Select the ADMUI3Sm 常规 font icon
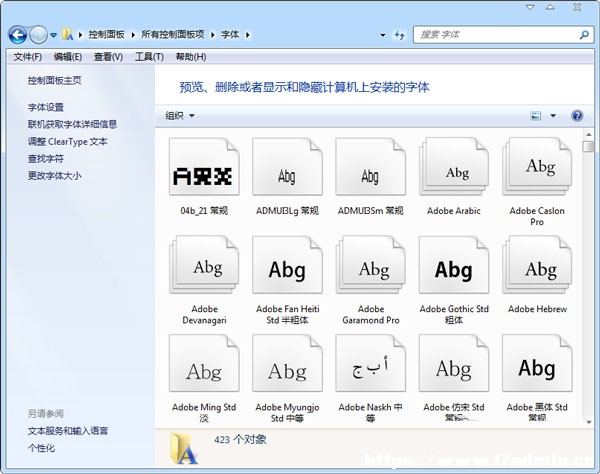 (370, 167)
